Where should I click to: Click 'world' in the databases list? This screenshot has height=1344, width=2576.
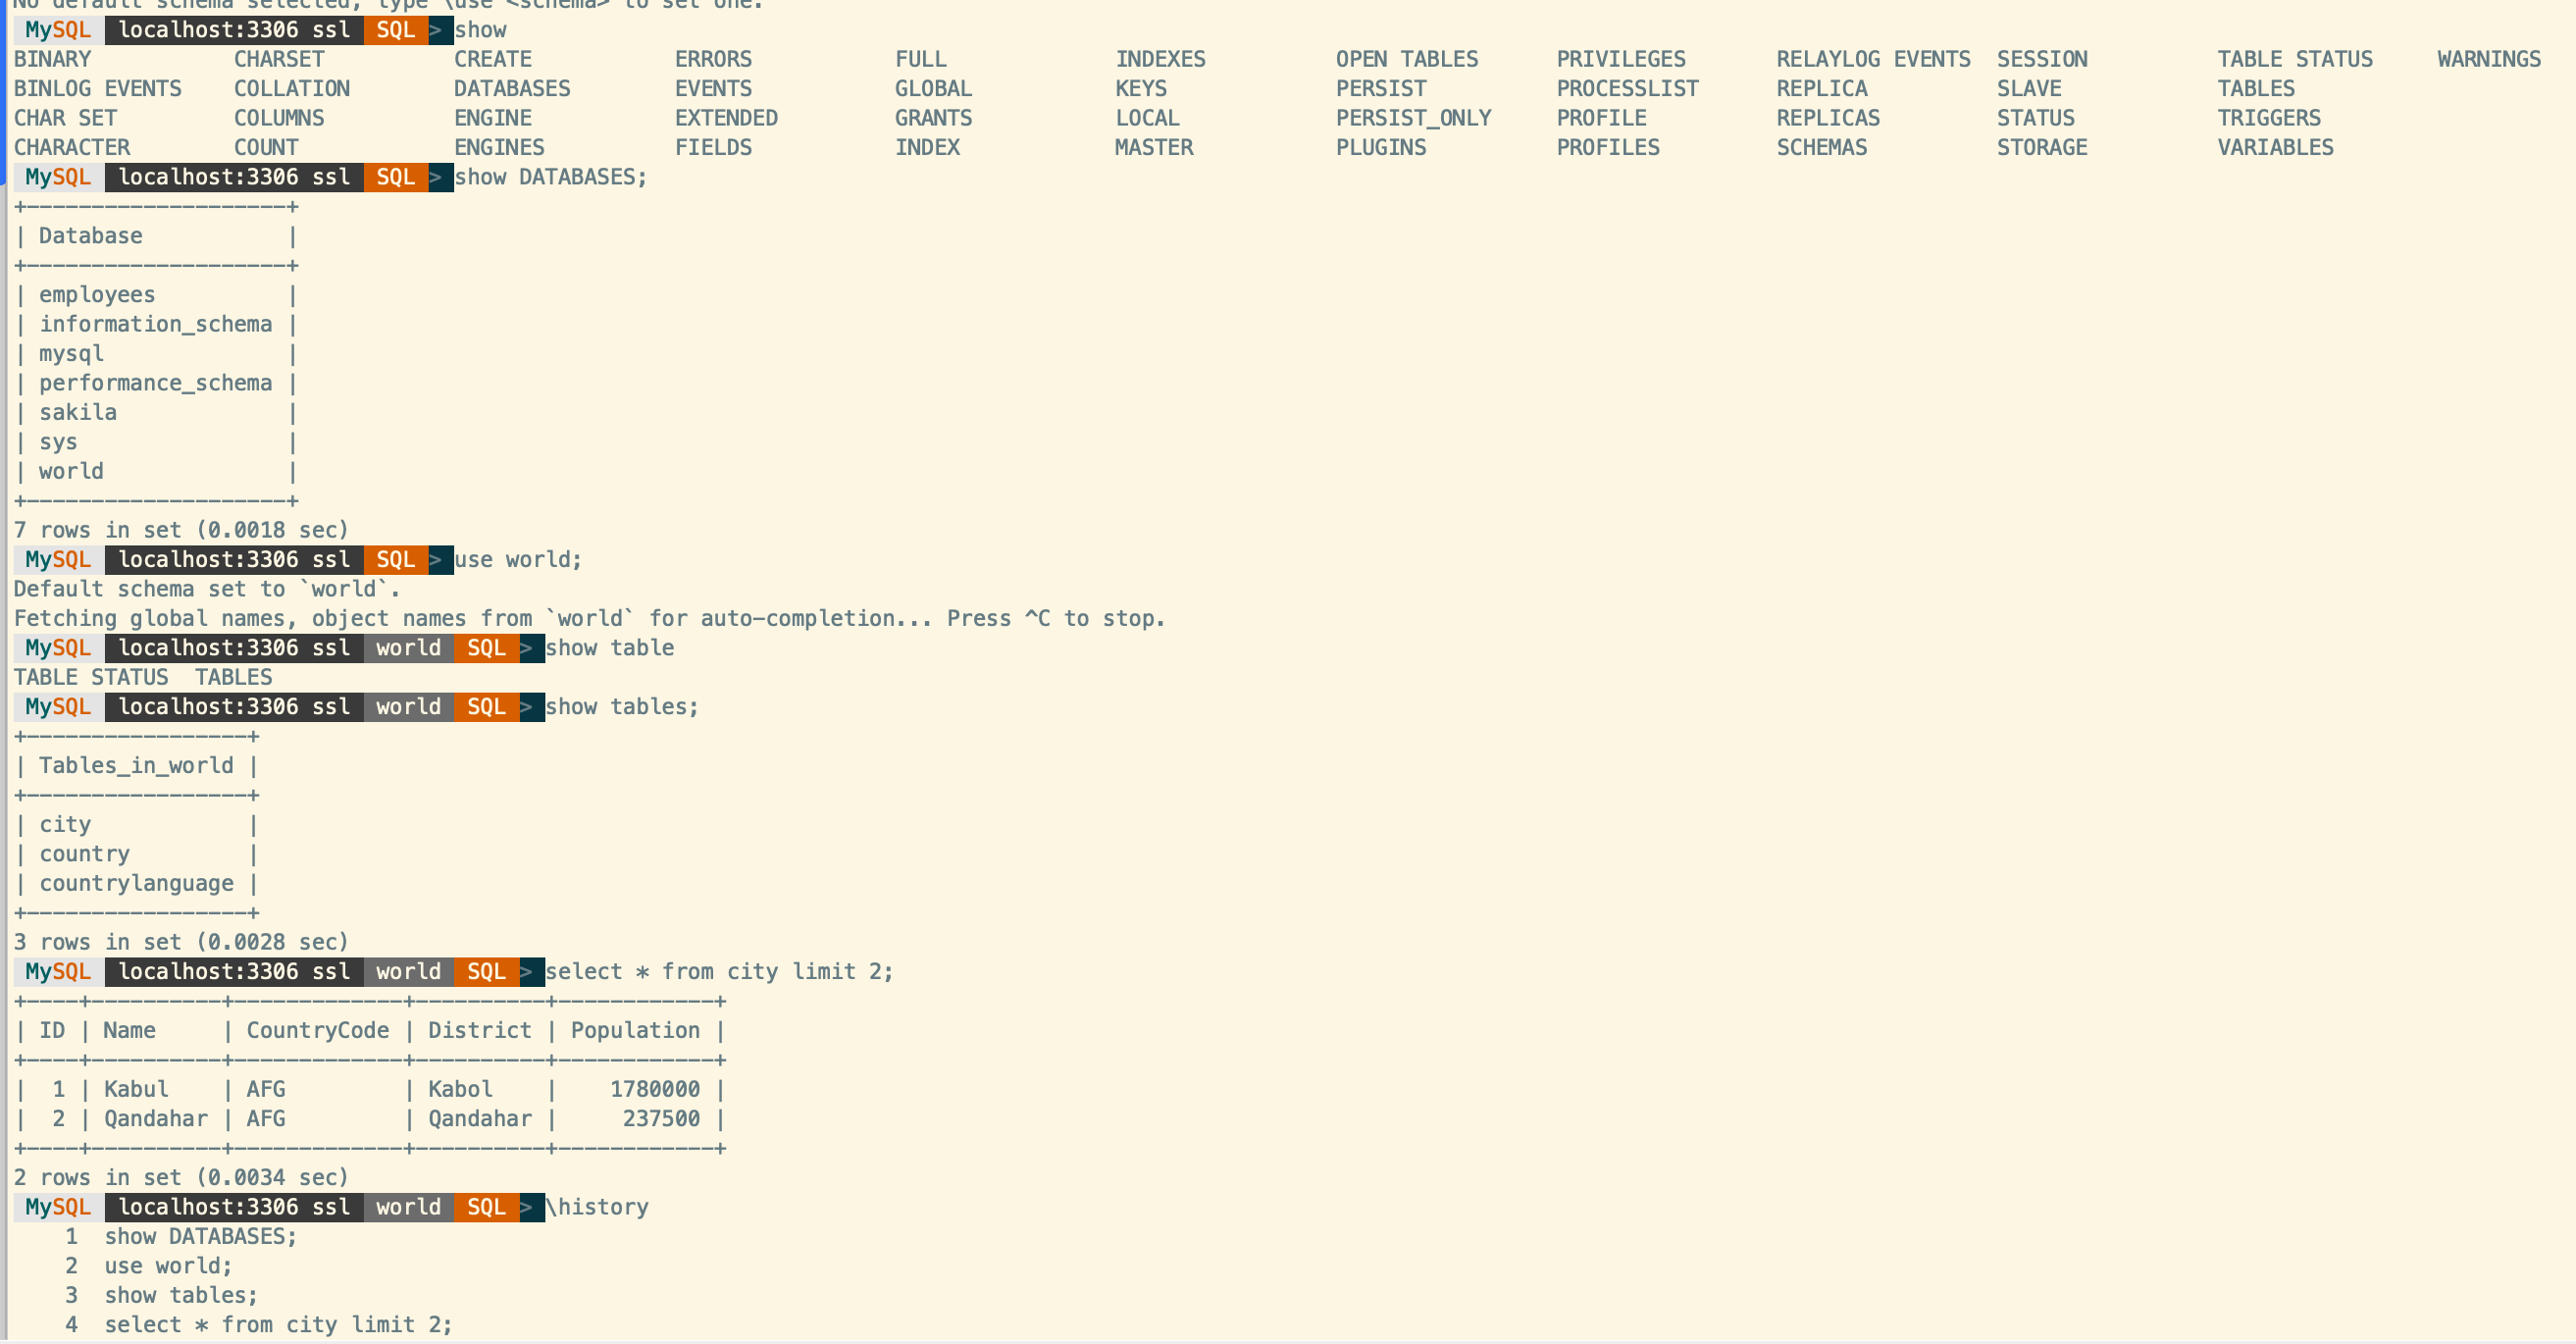click(71, 471)
